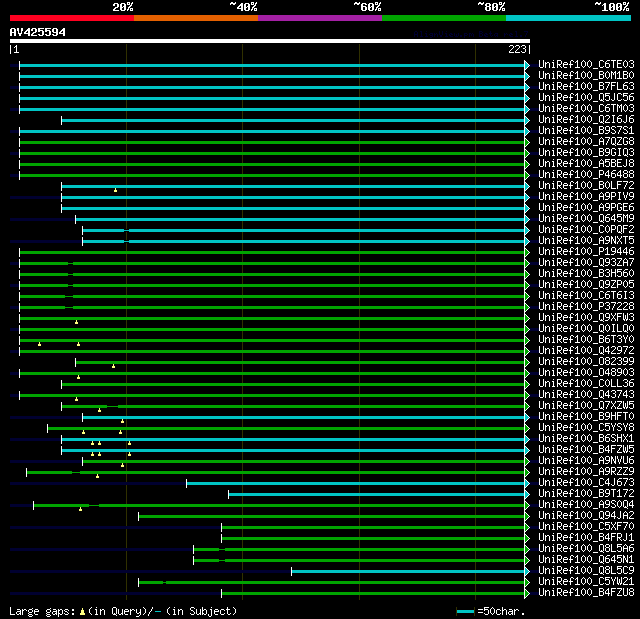The image size is (640, 619).
Task: Click the UniRef100_O82399 entry
Action: [586, 362]
